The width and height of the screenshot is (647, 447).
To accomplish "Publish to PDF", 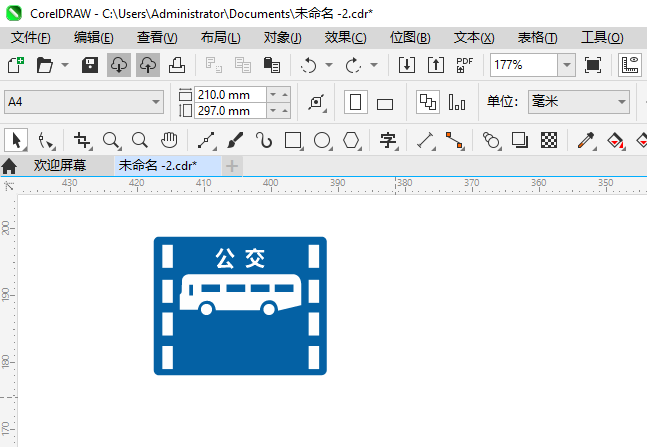I will click(465, 65).
